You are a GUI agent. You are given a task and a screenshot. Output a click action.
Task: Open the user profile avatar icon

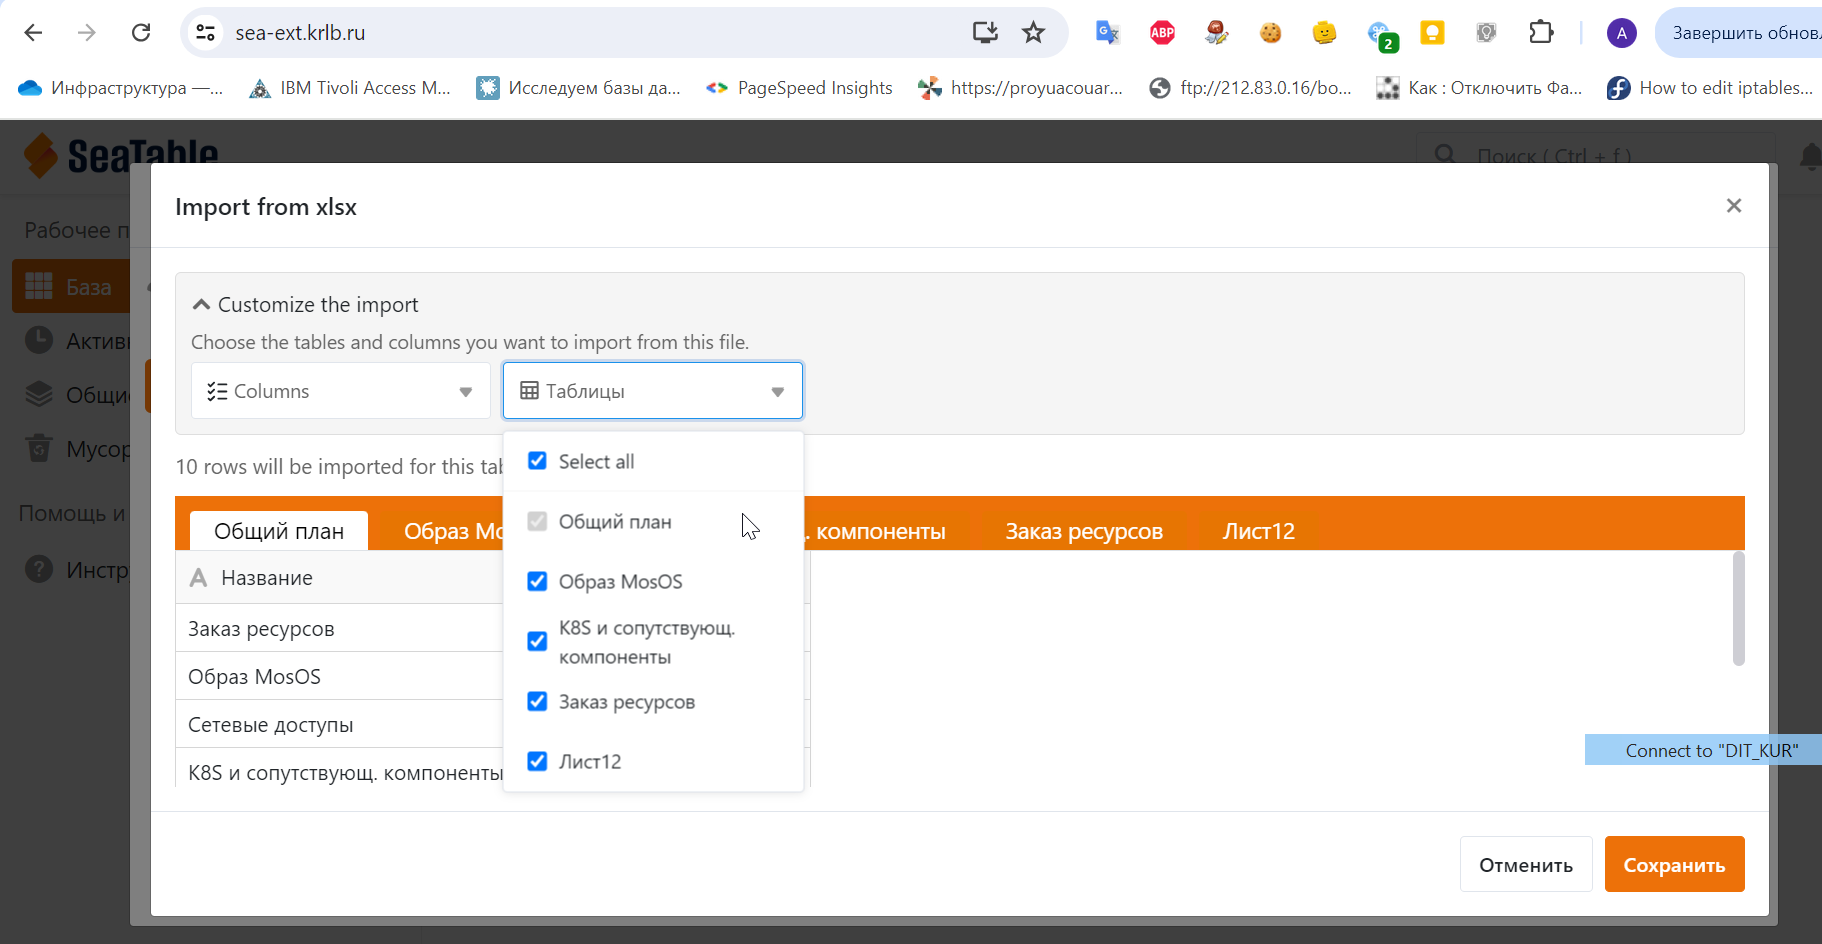1621,33
